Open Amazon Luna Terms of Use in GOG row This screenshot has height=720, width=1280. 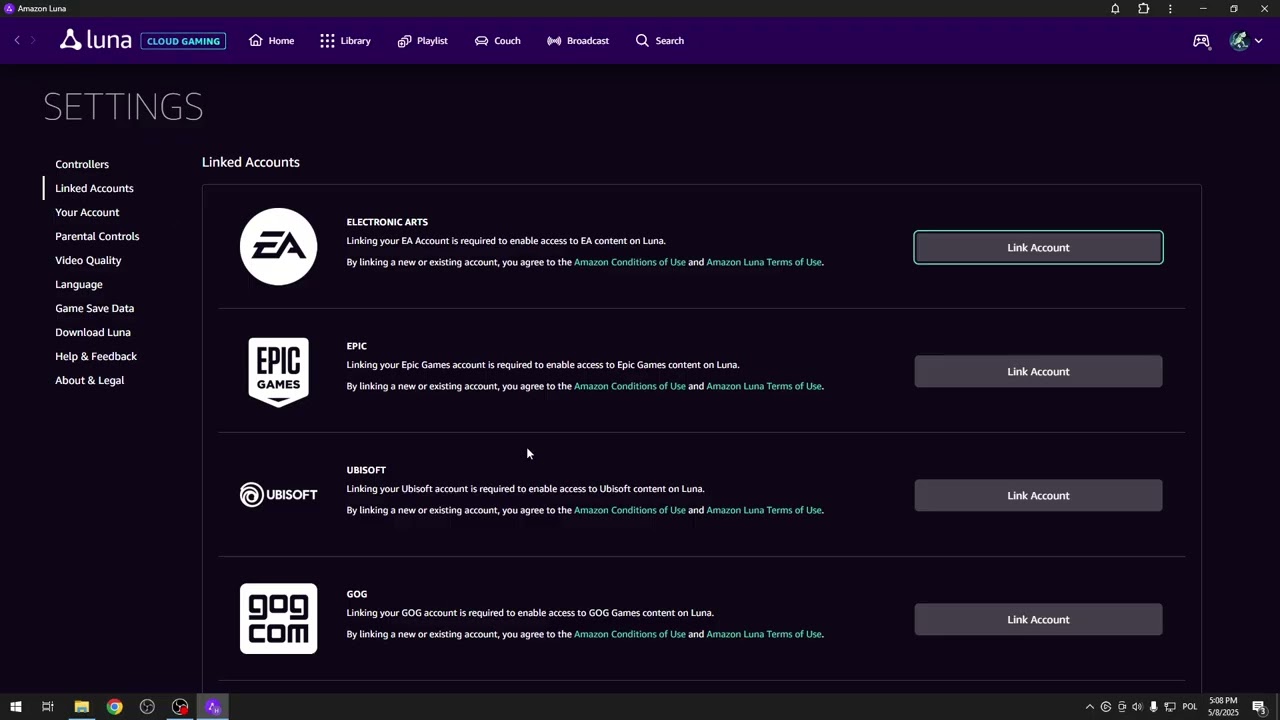pos(764,634)
